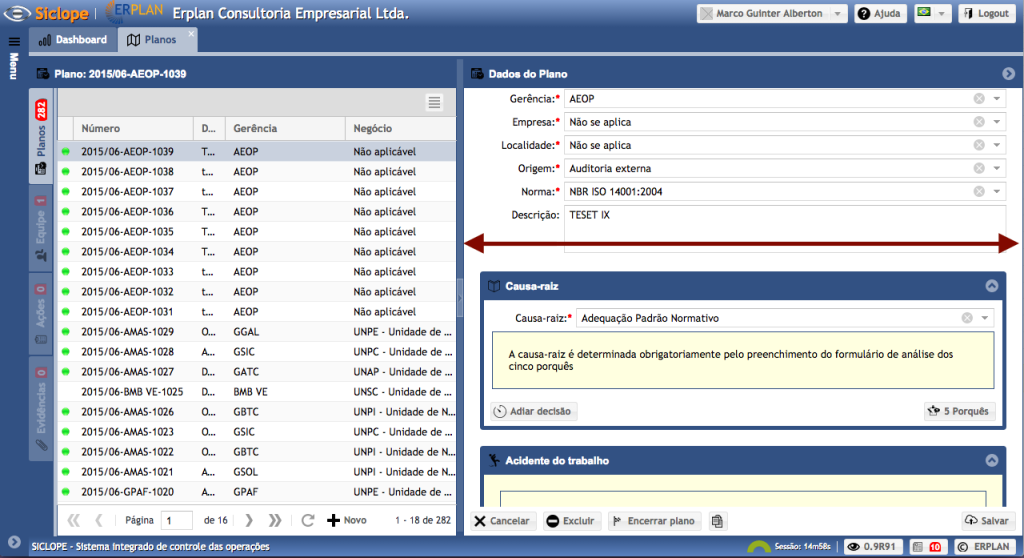The image size is (1024, 558).
Task: Switch to the Dashboard tab
Action: (x=72, y=40)
